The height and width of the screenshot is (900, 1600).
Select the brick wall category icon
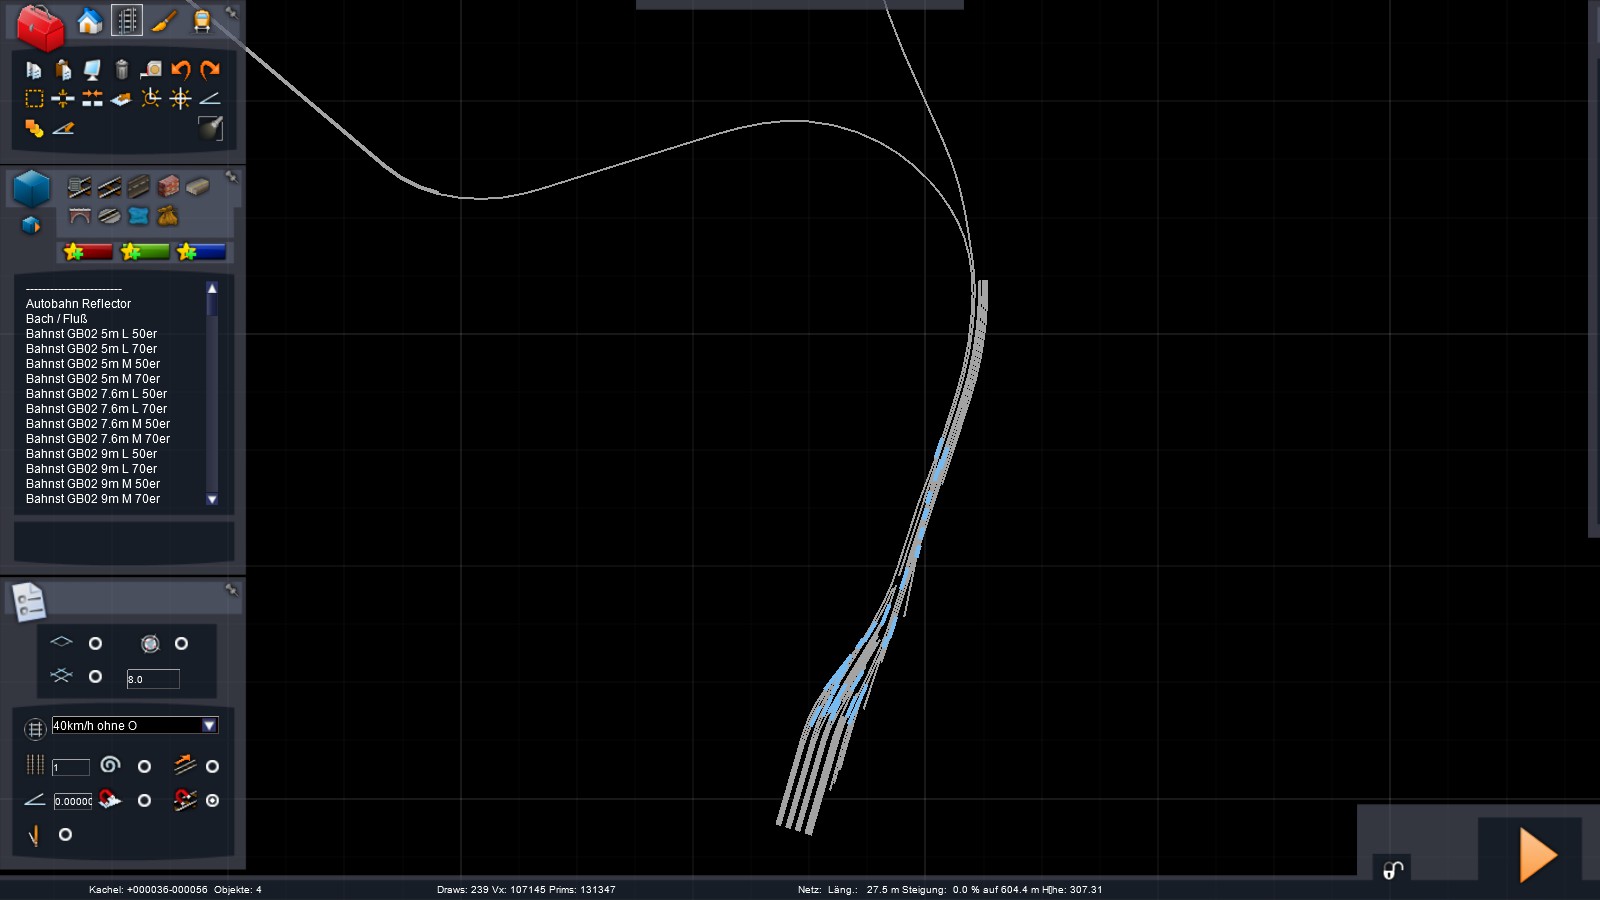tap(168, 187)
